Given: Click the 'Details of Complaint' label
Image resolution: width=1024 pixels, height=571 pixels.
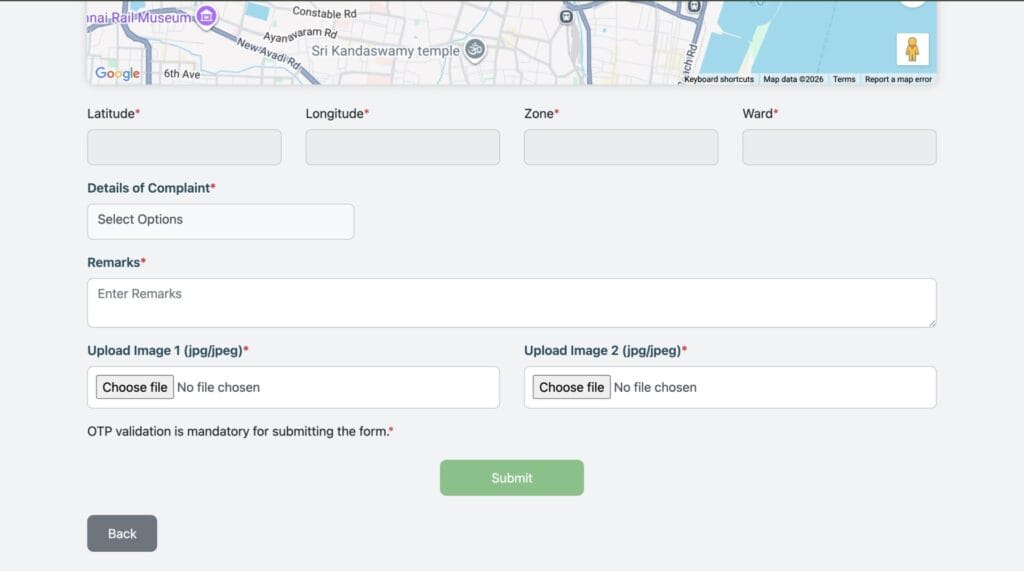Looking at the screenshot, I should (152, 188).
